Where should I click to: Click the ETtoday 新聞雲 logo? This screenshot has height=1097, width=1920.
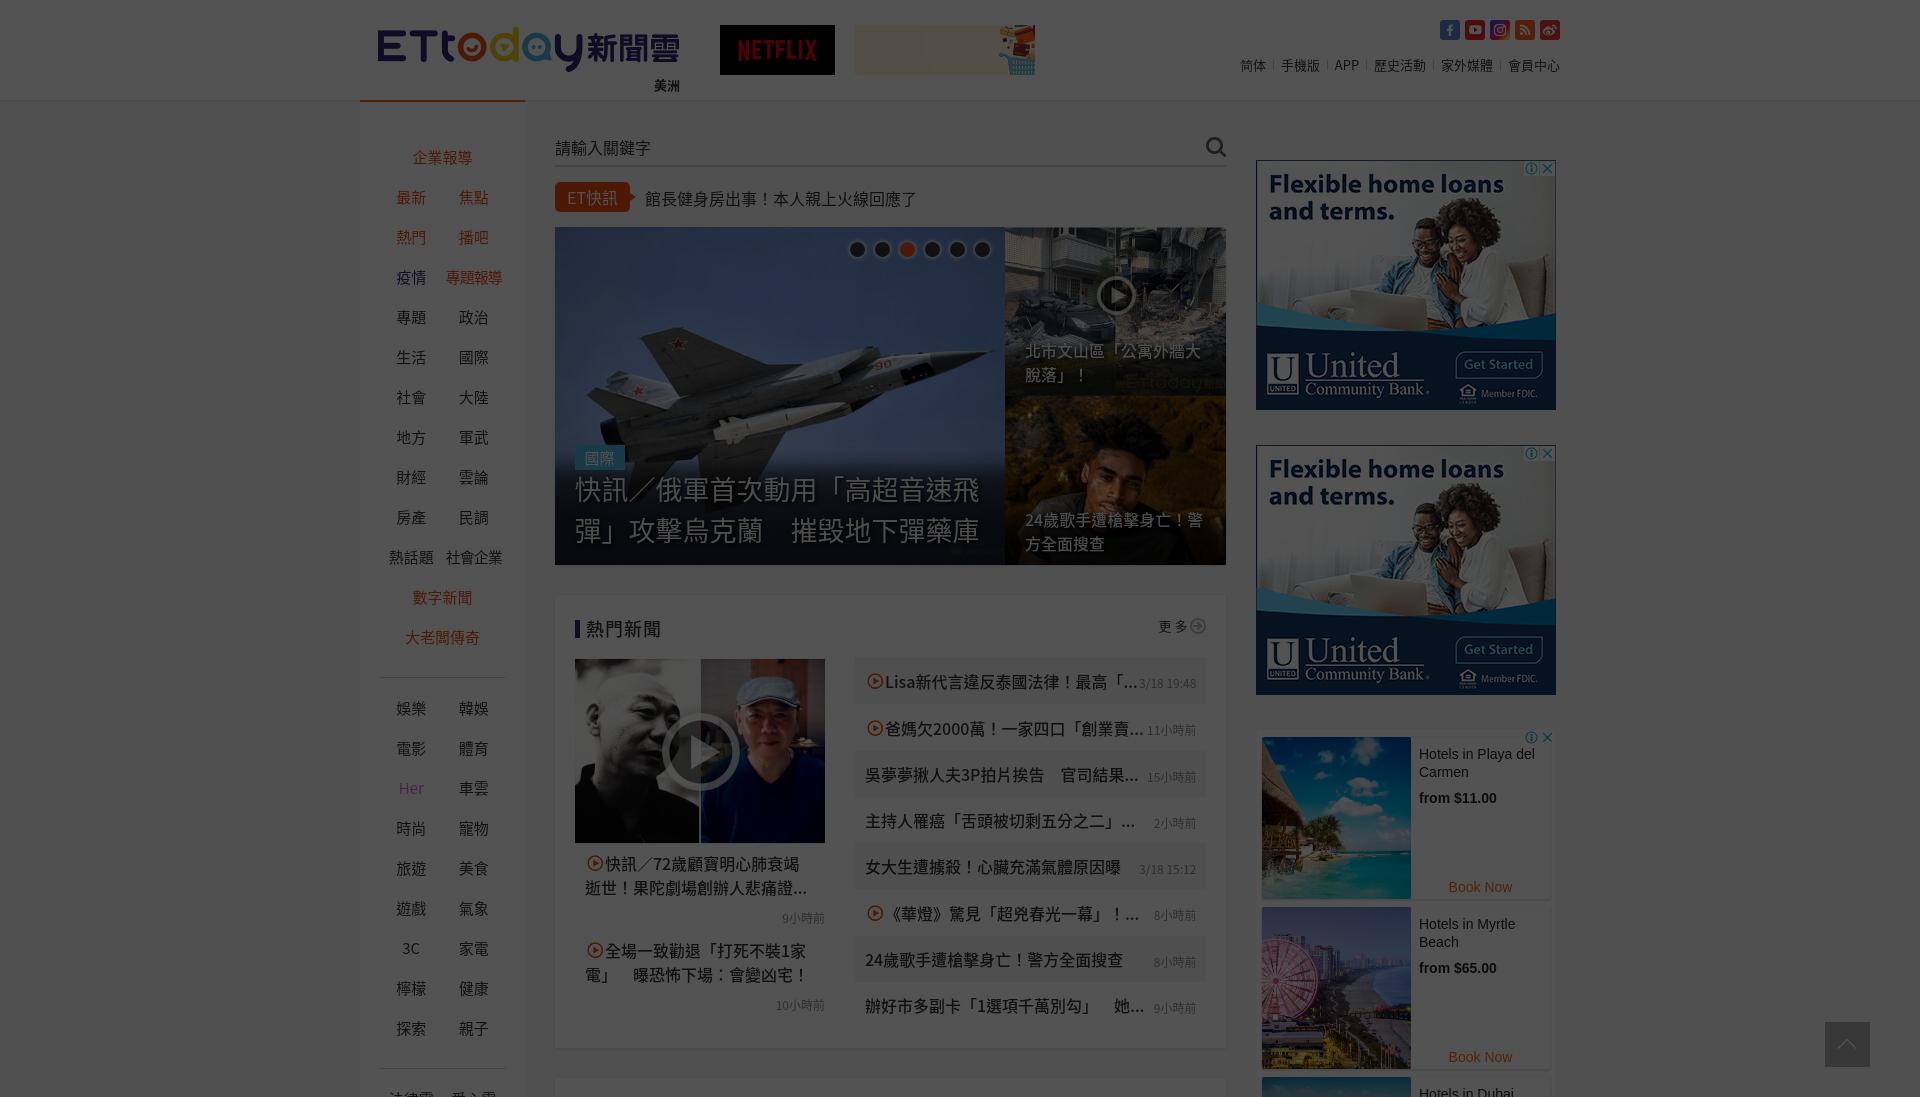tap(528, 49)
